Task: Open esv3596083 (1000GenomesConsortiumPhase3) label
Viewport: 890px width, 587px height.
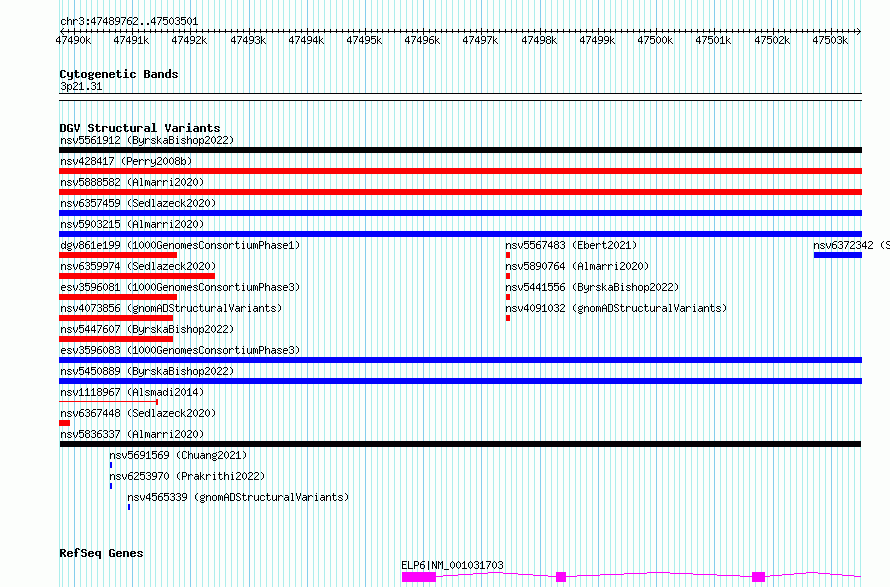Action: pos(180,350)
